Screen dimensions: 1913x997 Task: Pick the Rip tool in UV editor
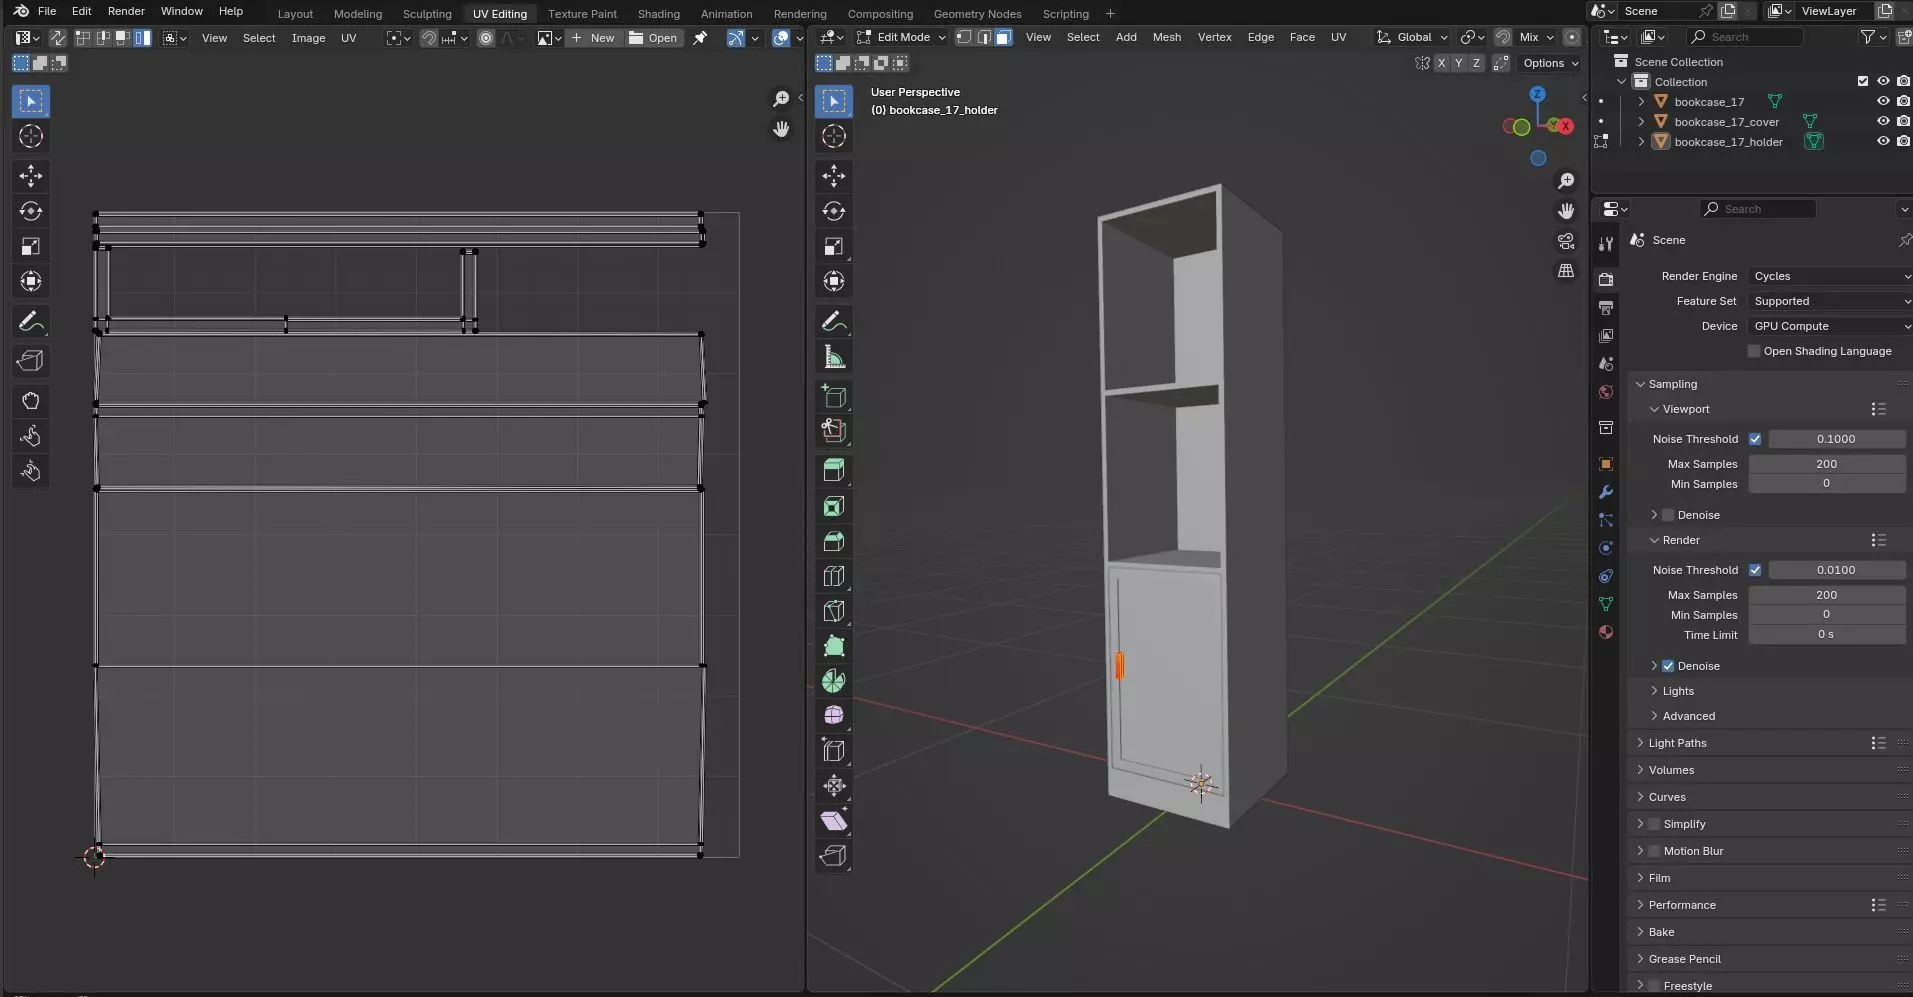click(31, 361)
